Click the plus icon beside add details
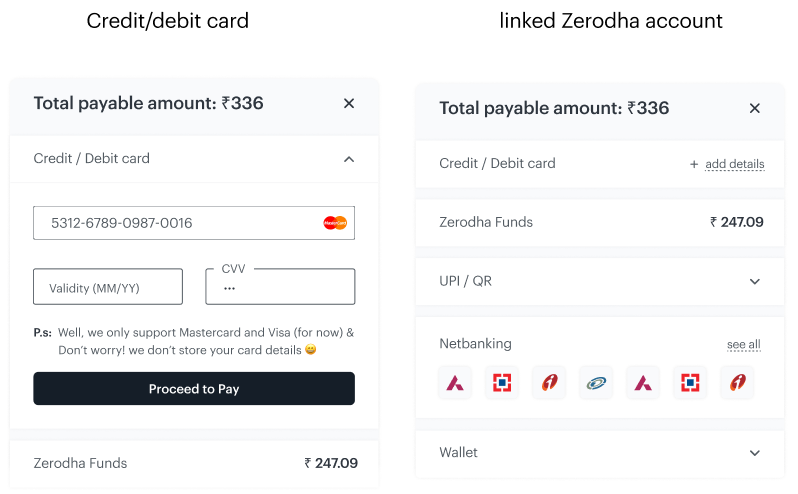This screenshot has width=798, height=494. coord(694,164)
